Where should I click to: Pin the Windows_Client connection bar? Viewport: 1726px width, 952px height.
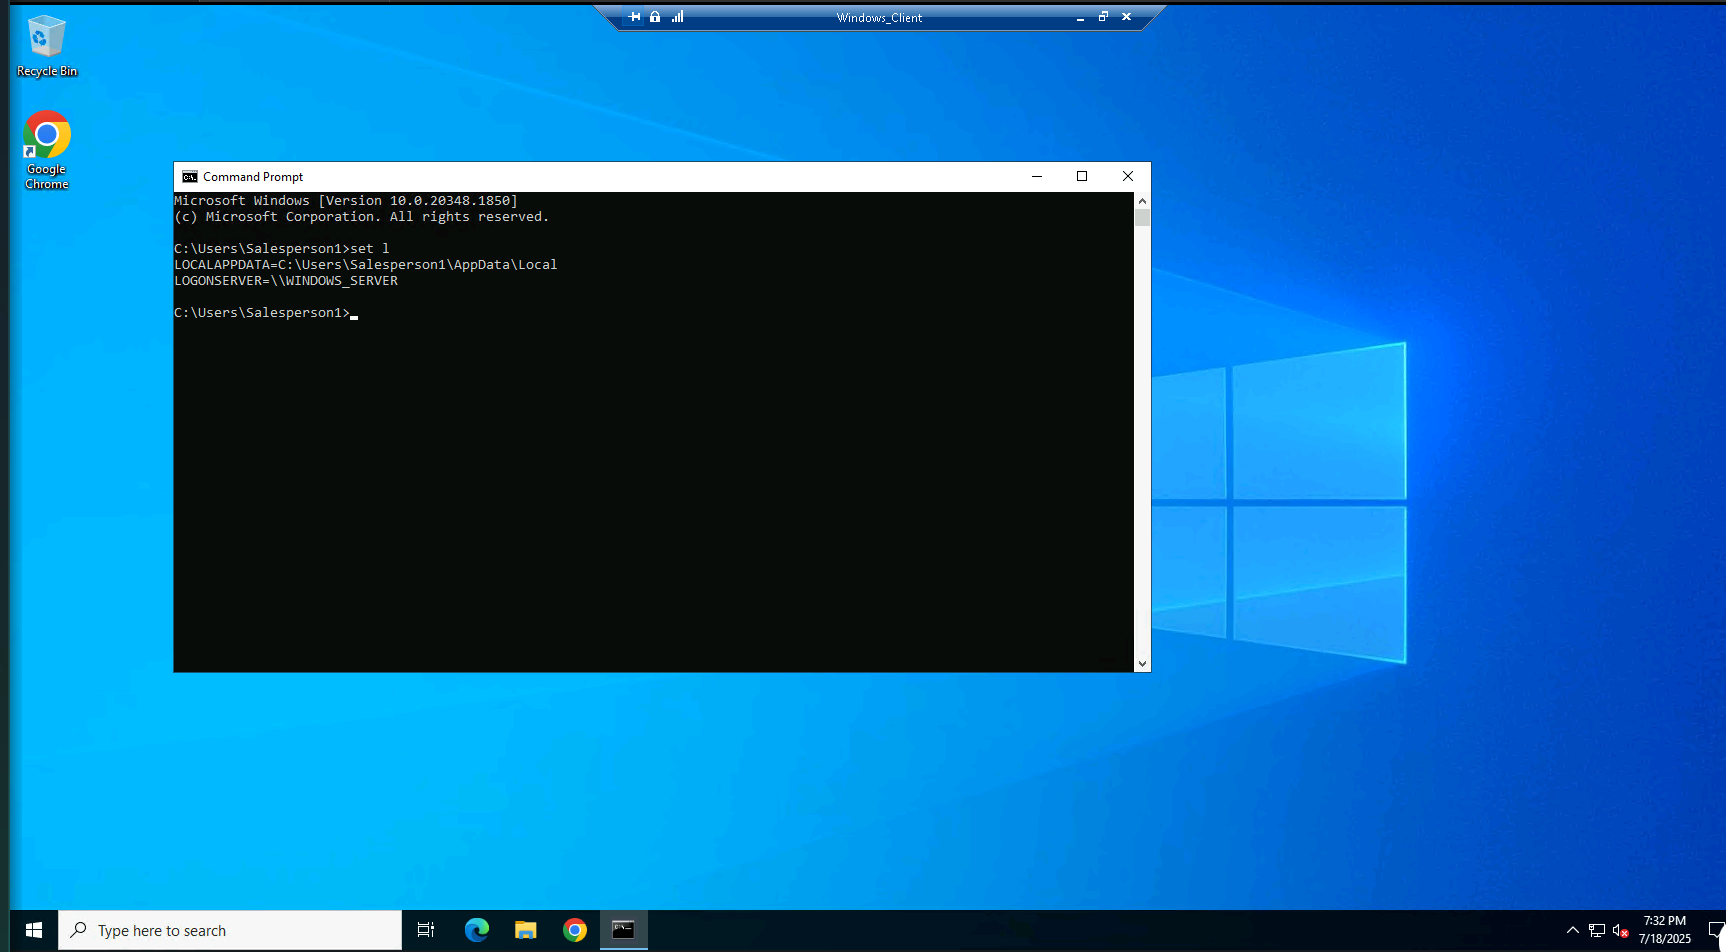(634, 17)
